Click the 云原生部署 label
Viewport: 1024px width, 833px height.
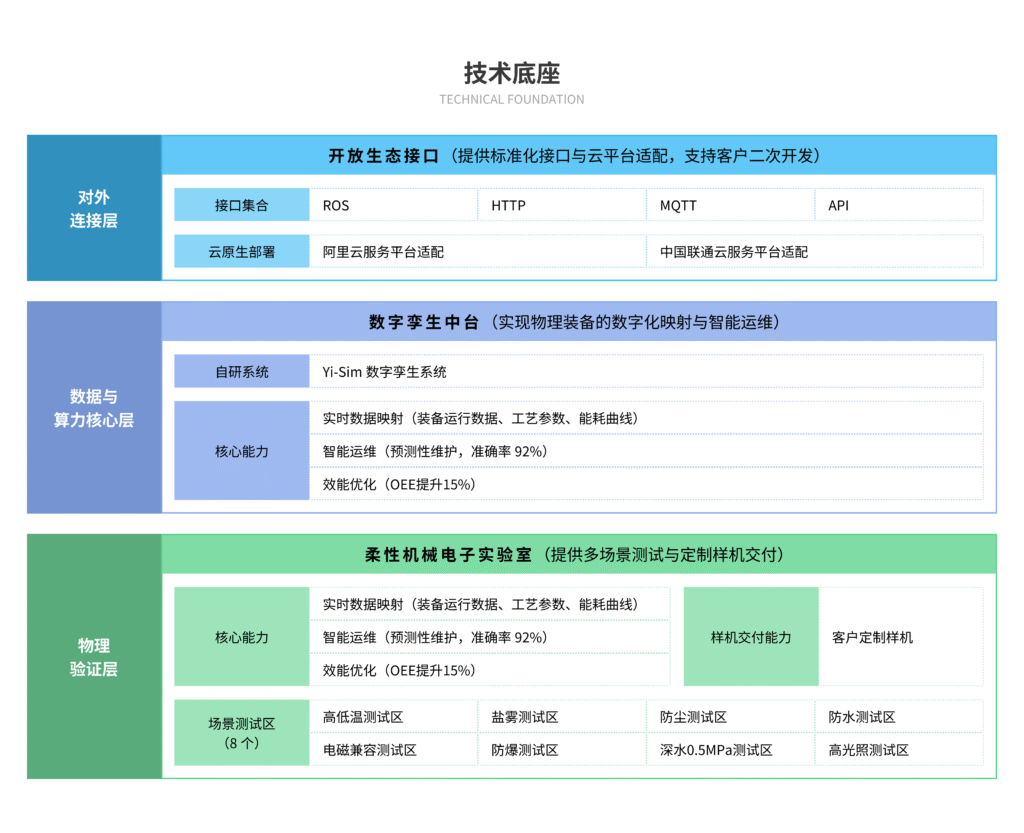click(x=242, y=252)
